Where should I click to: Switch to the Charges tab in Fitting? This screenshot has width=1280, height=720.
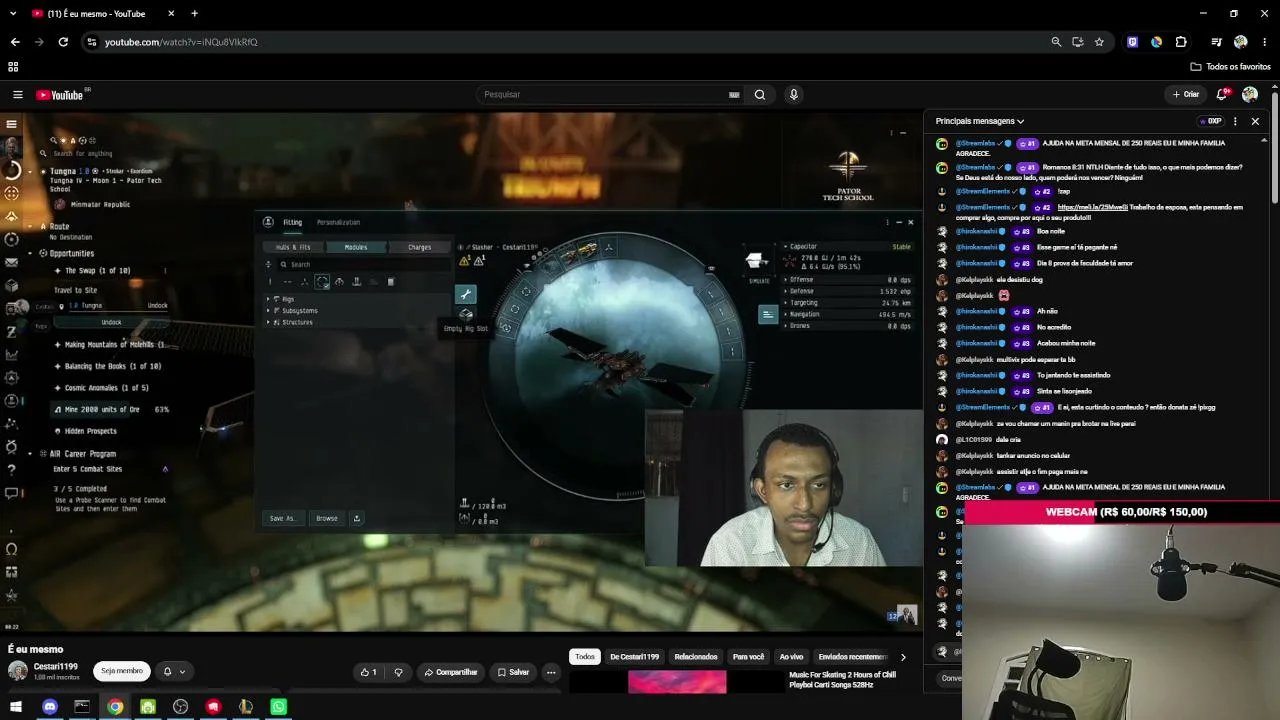click(x=420, y=247)
